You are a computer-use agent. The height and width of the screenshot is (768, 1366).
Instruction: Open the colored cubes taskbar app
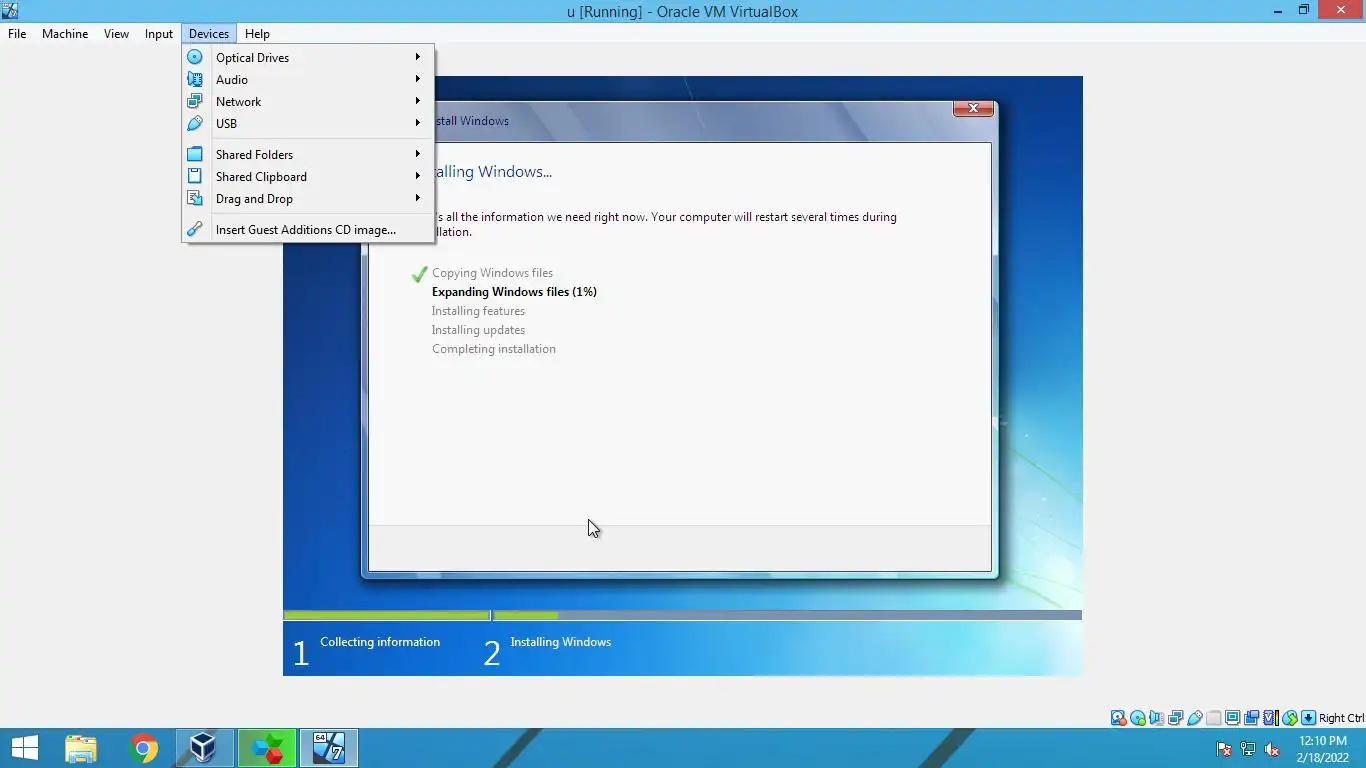pos(267,748)
